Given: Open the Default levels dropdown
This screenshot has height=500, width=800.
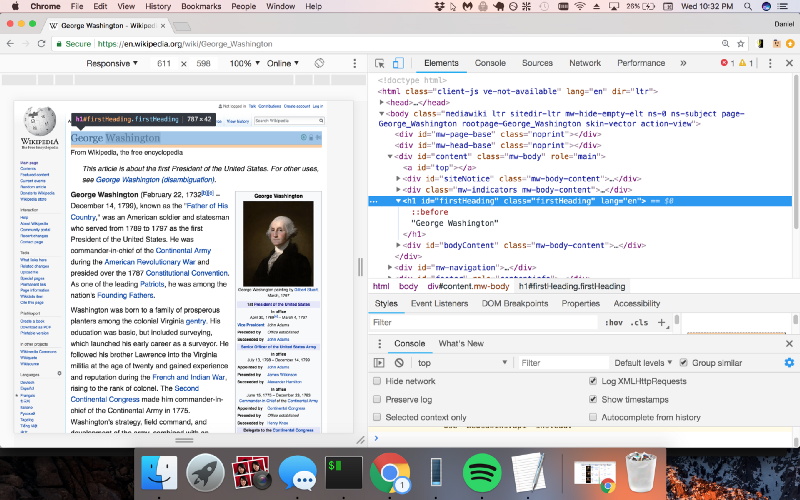Looking at the screenshot, I should point(643,363).
